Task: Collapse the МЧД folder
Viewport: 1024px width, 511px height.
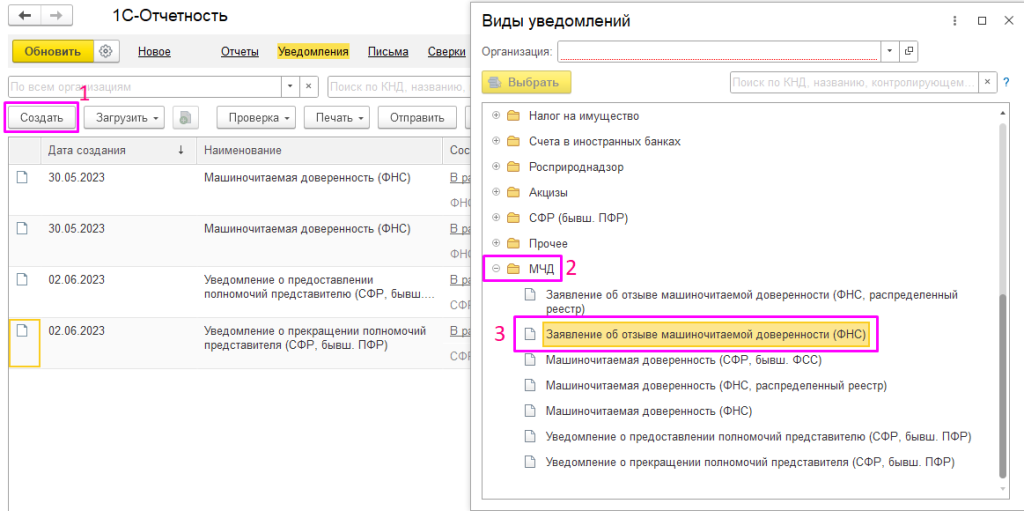Action: 496,269
